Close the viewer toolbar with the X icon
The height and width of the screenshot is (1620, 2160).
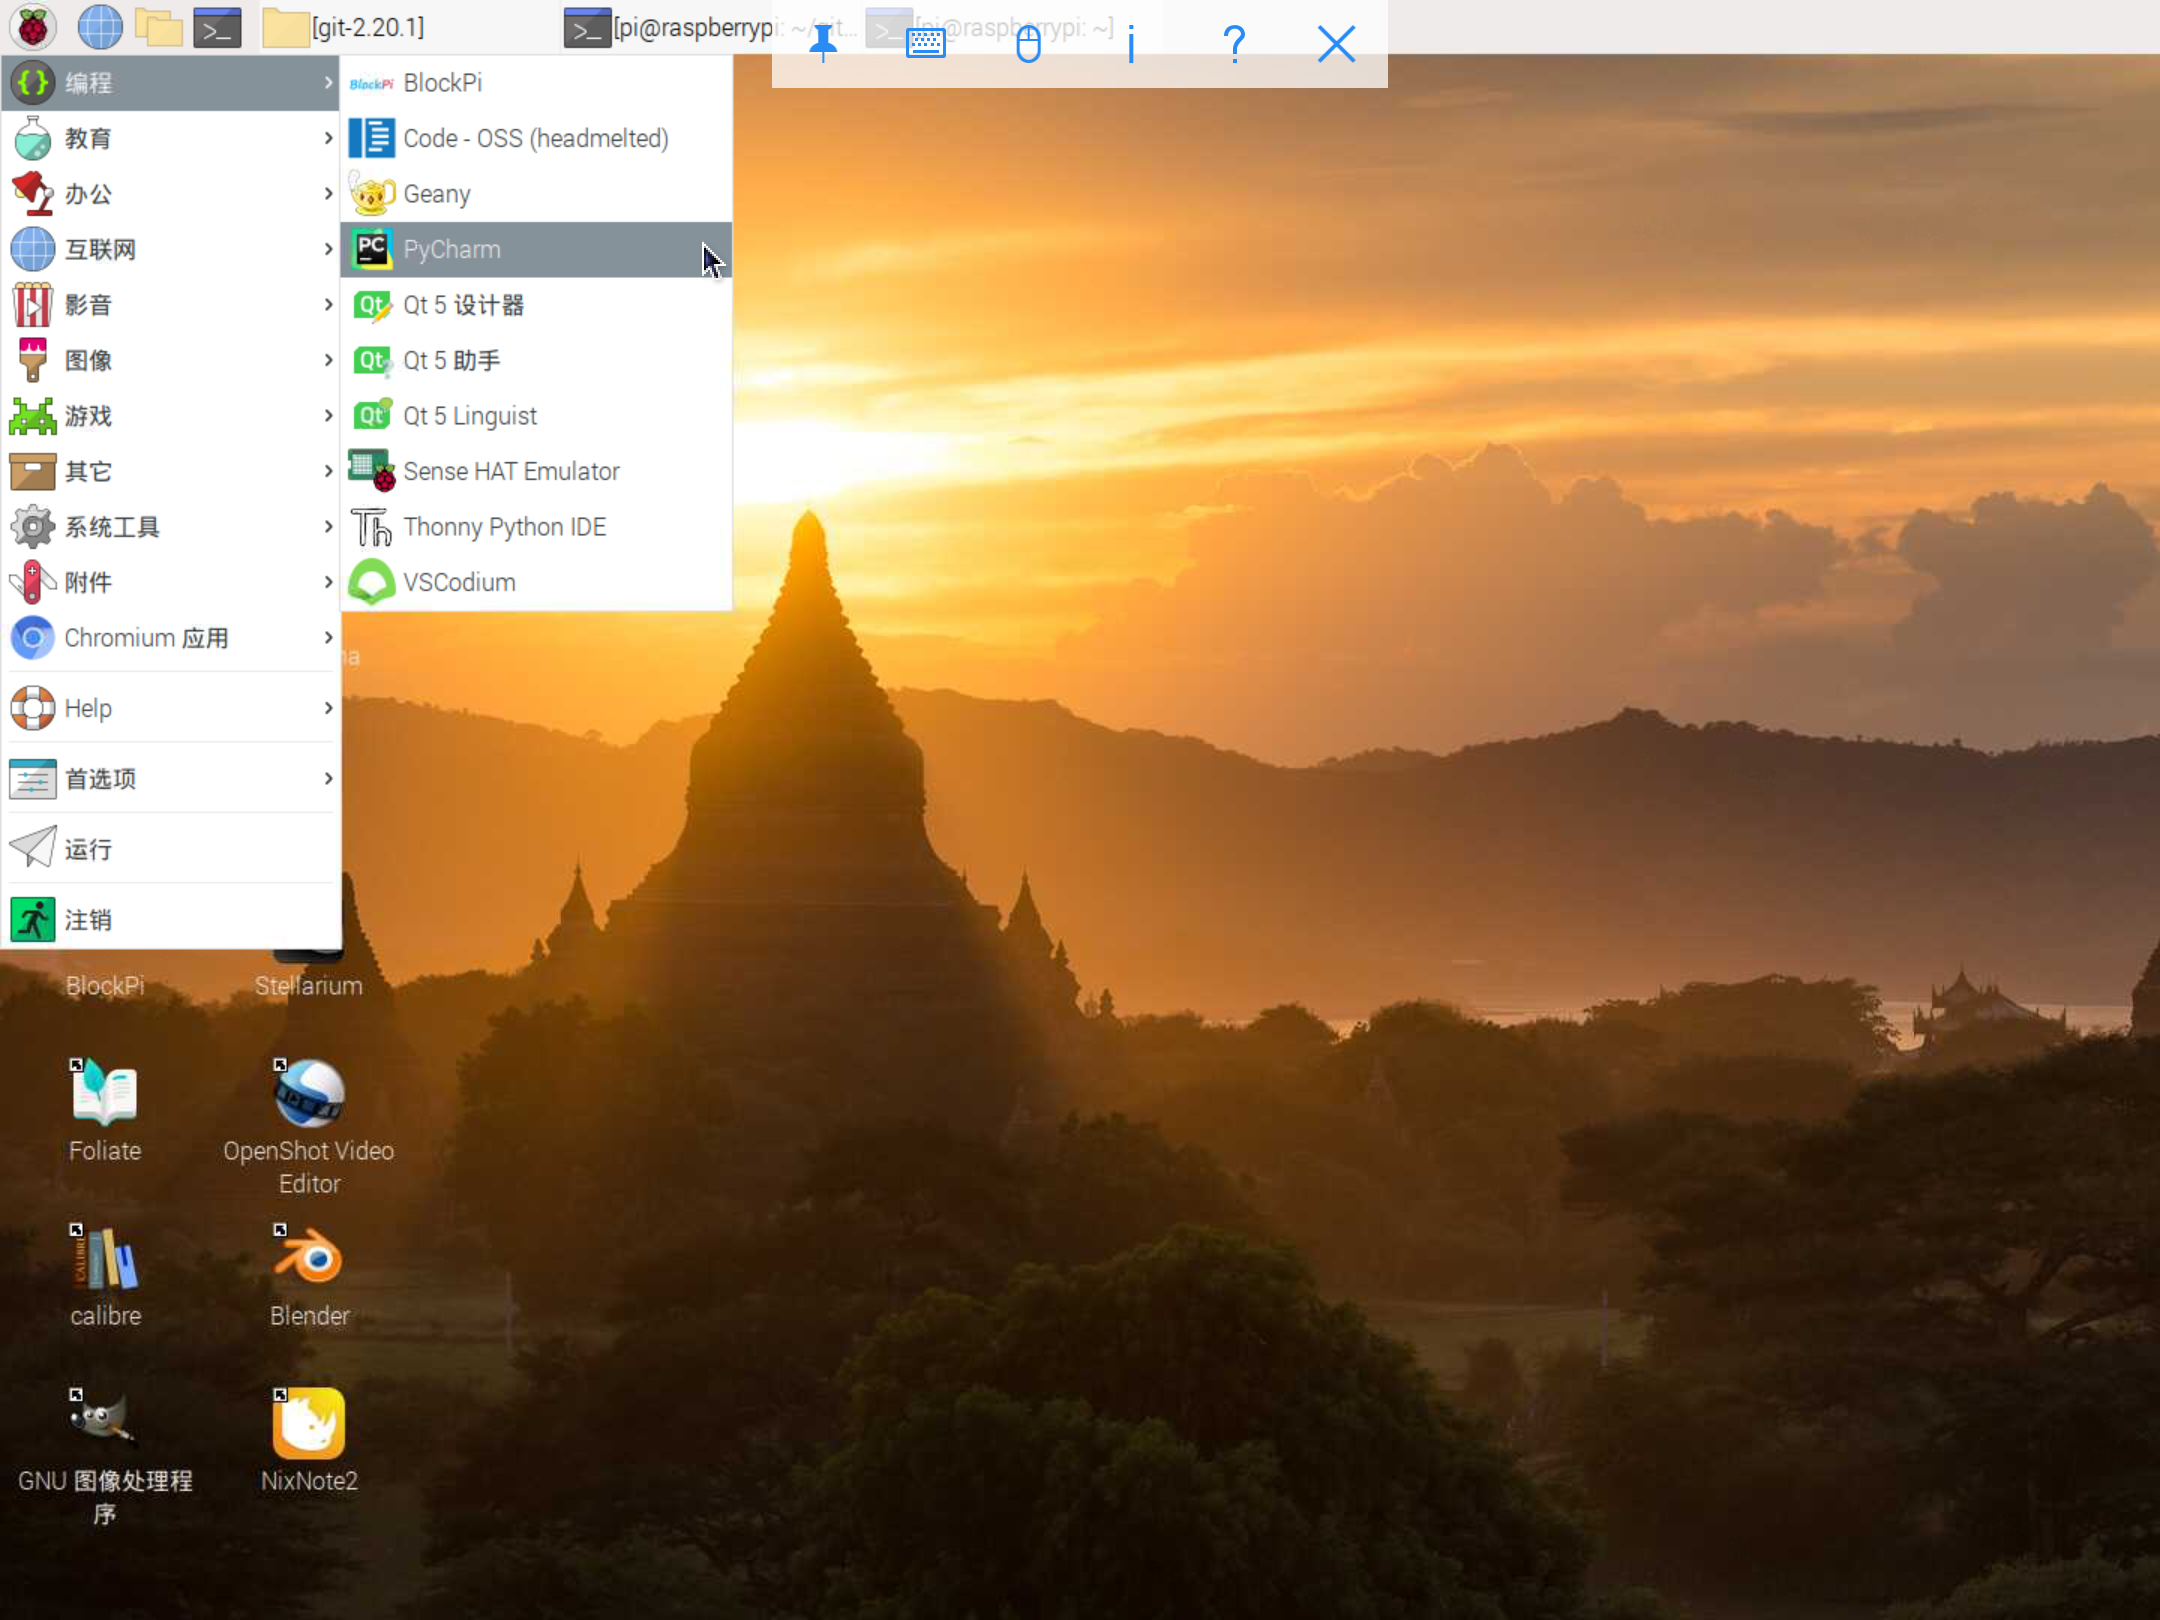(1337, 43)
